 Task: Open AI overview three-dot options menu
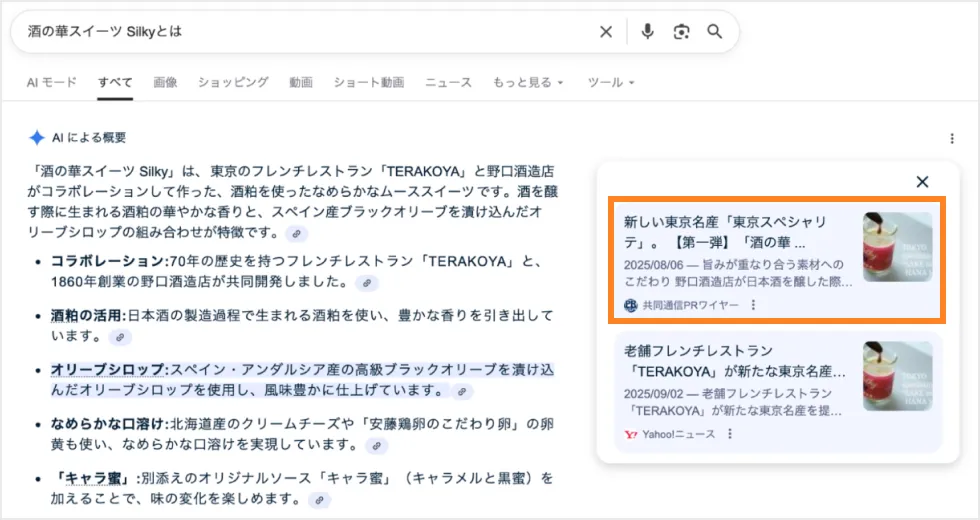(x=951, y=139)
